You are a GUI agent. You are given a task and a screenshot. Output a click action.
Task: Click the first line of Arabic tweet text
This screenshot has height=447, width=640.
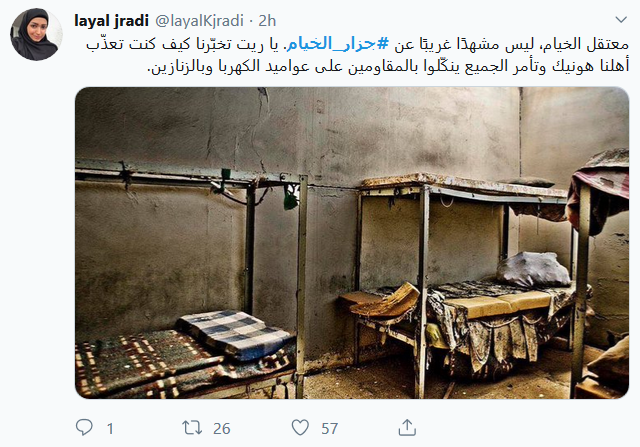click(358, 44)
